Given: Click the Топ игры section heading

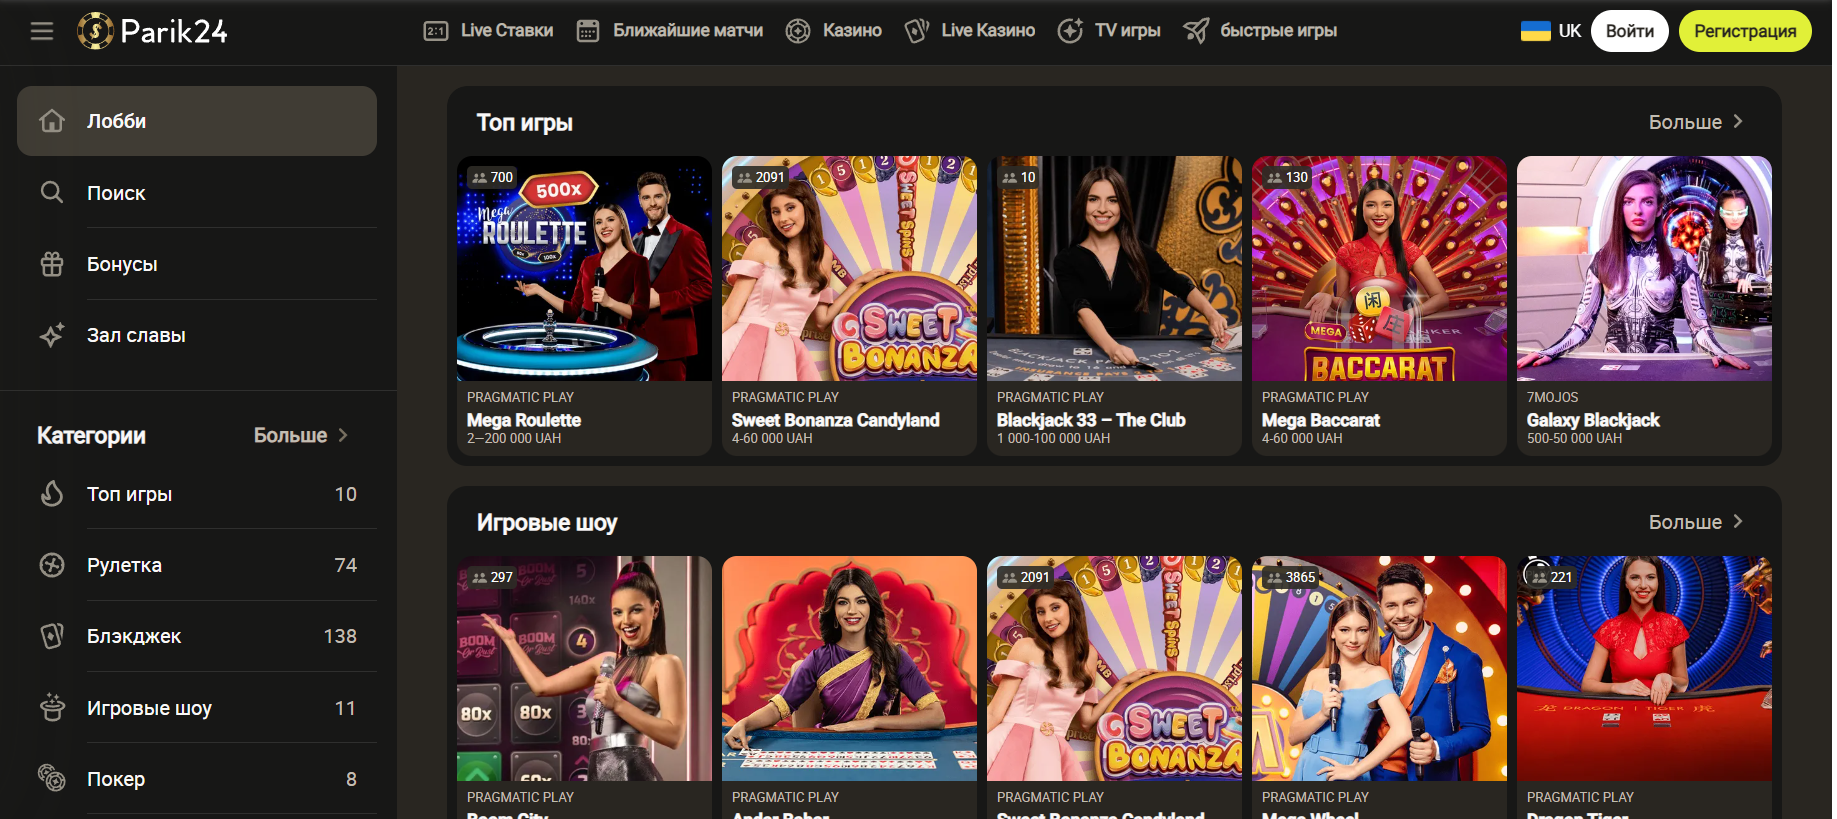Looking at the screenshot, I should click(x=525, y=122).
